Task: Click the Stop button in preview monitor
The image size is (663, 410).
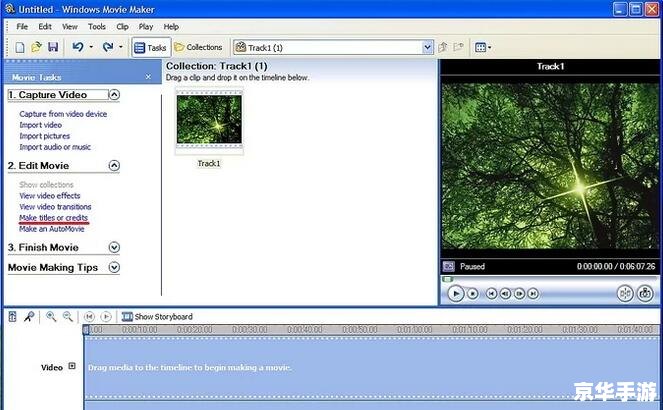Action: 473,293
